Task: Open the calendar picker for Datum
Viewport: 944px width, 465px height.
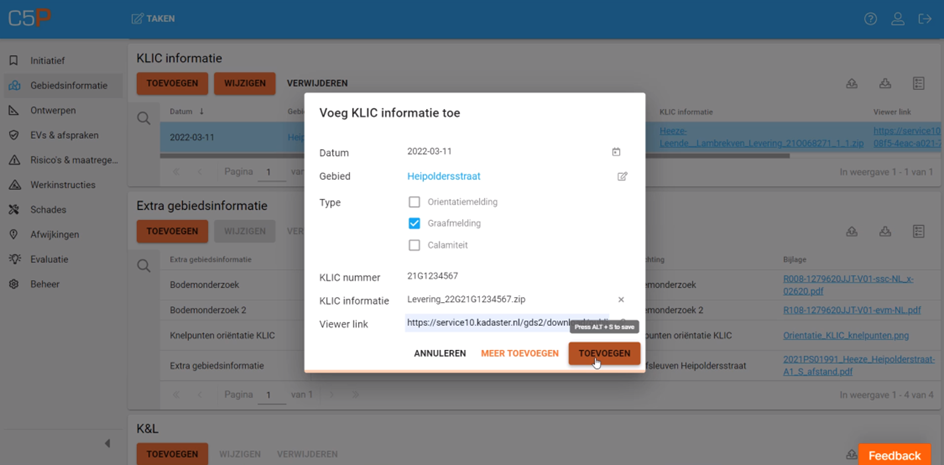Action: click(x=616, y=152)
